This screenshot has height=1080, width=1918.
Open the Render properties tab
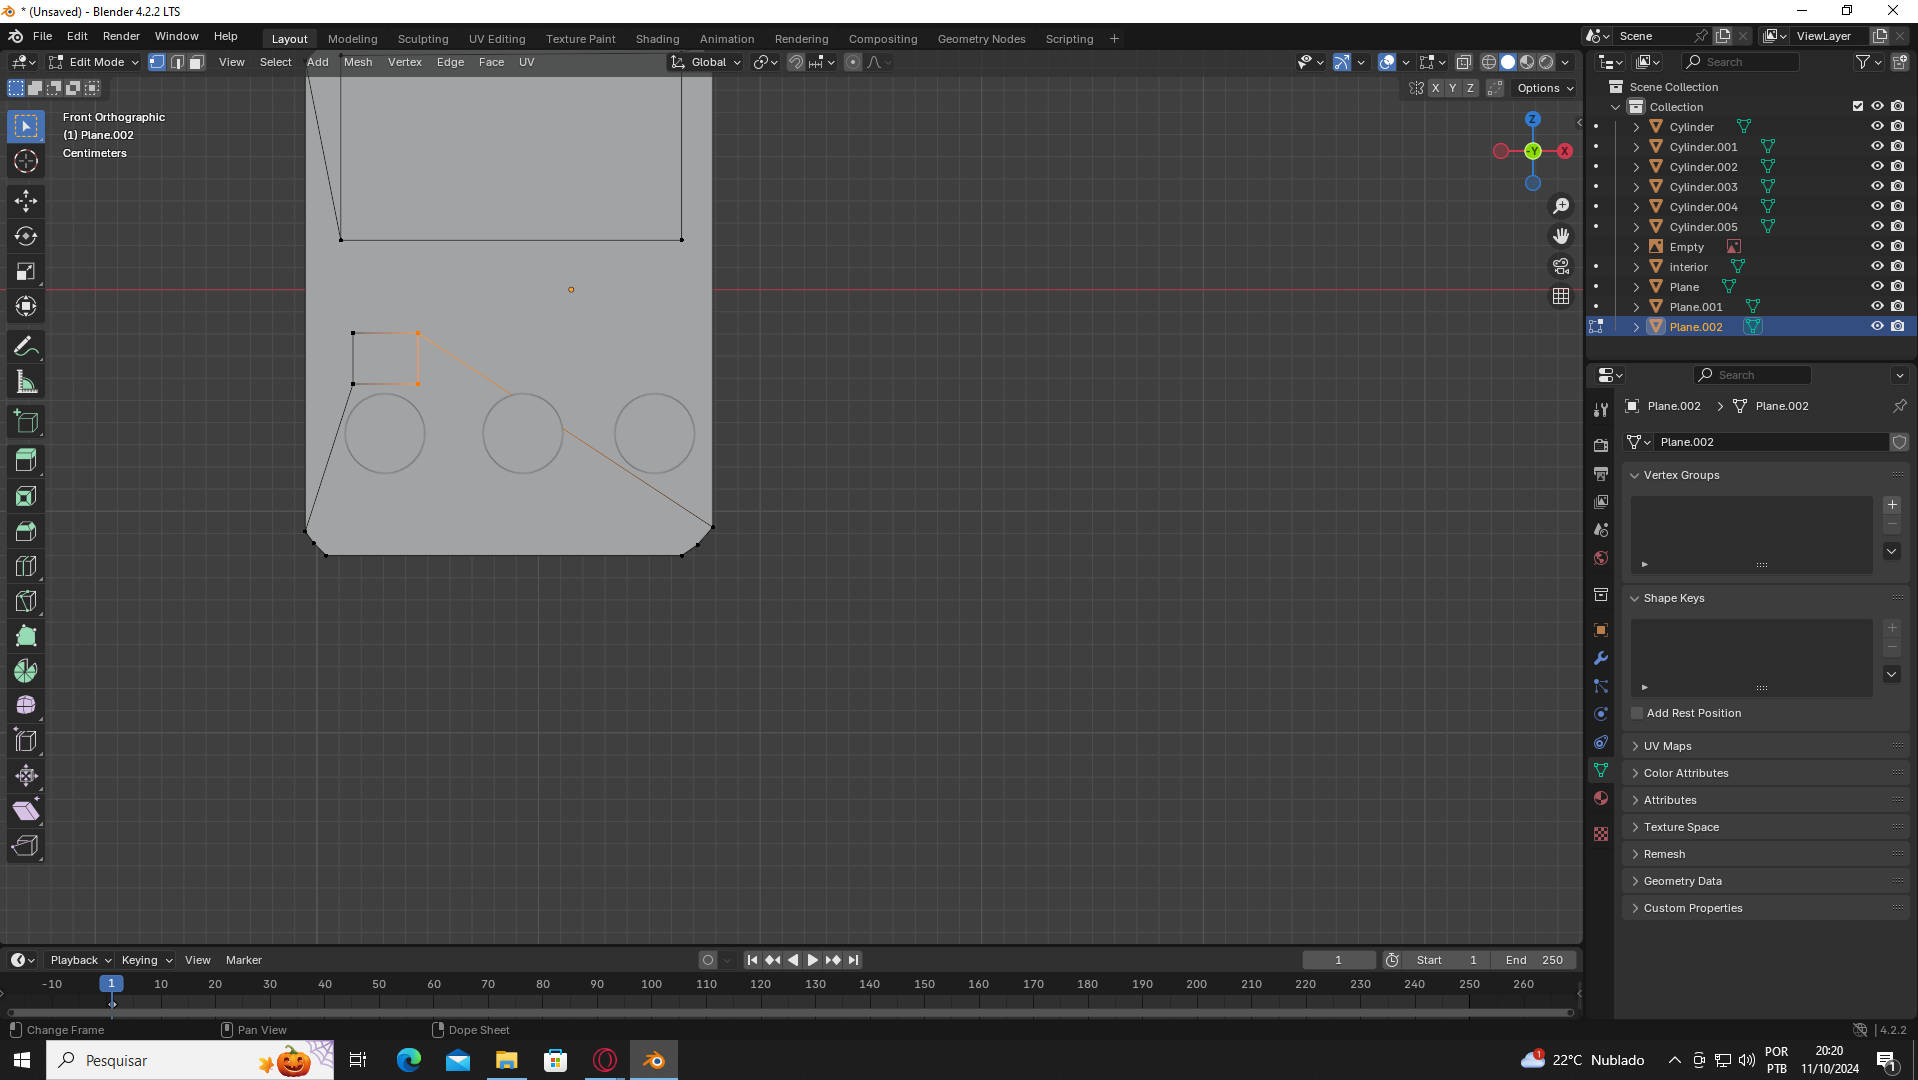1601,445
